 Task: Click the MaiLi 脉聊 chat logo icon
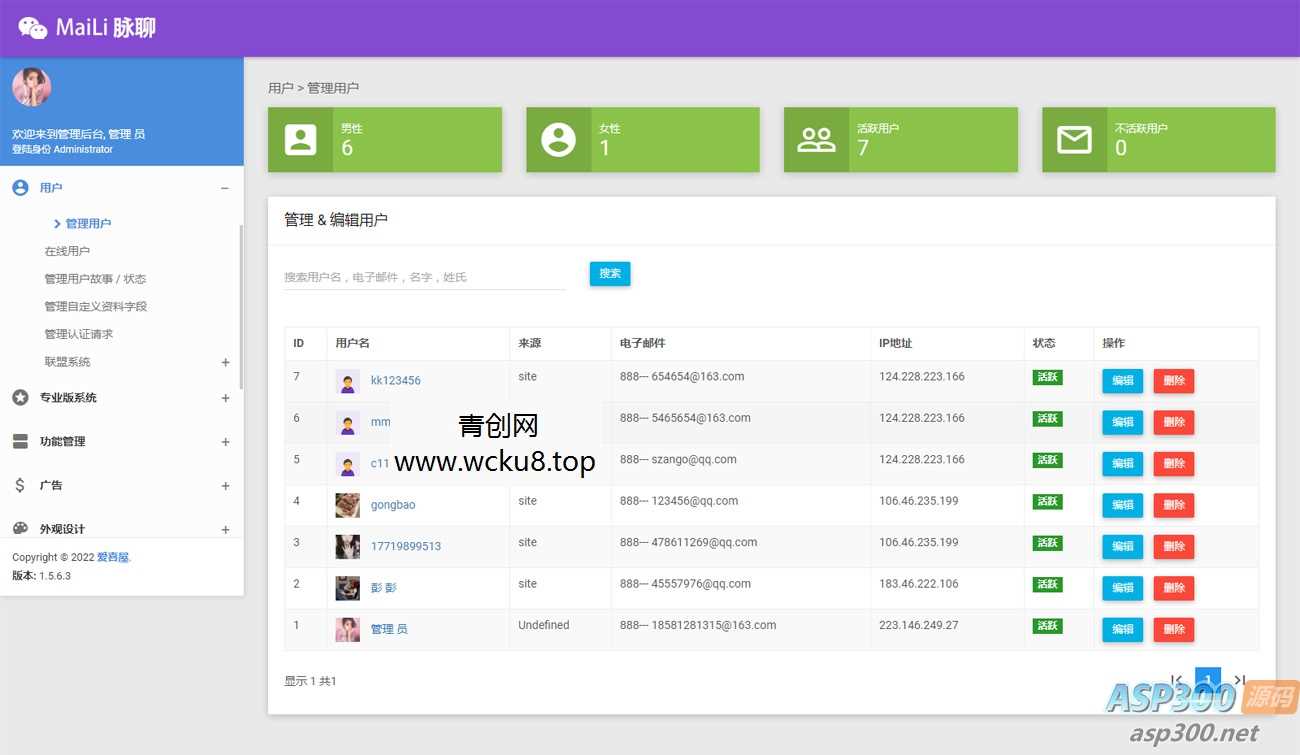click(33, 26)
